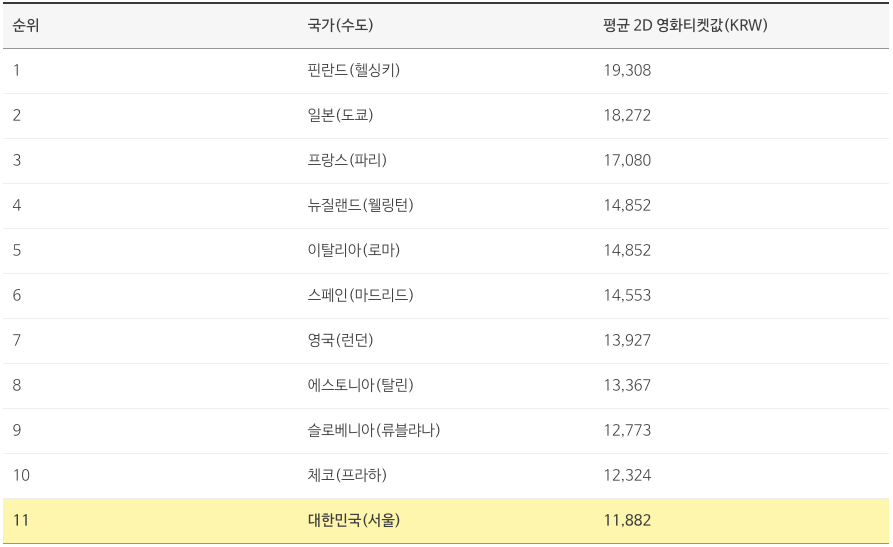893x547 pixels.
Task: Select the 핀란드(헬싱키) country cell
Action: click(354, 70)
